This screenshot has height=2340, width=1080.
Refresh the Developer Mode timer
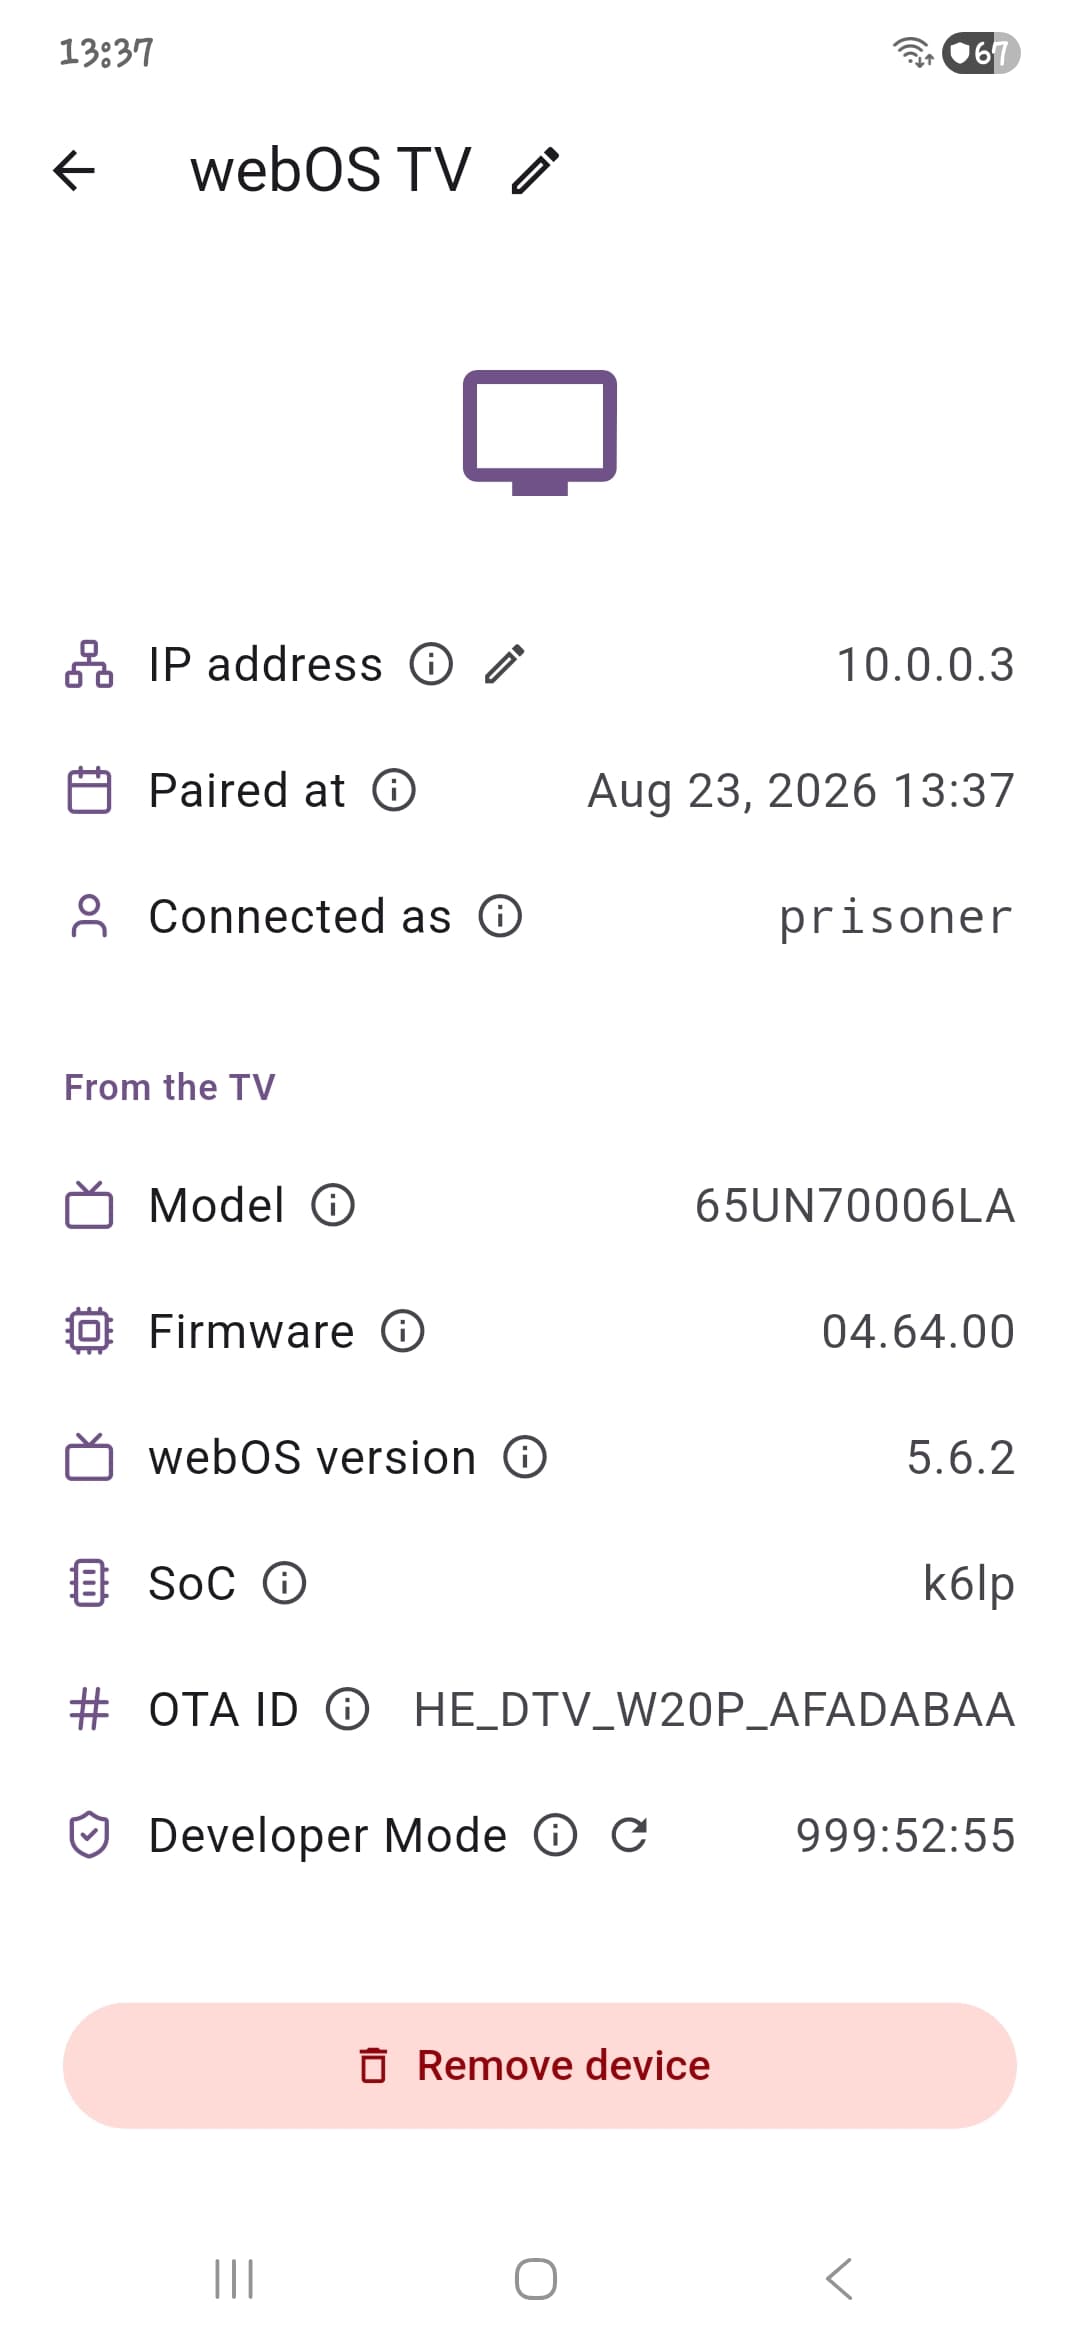point(629,1835)
